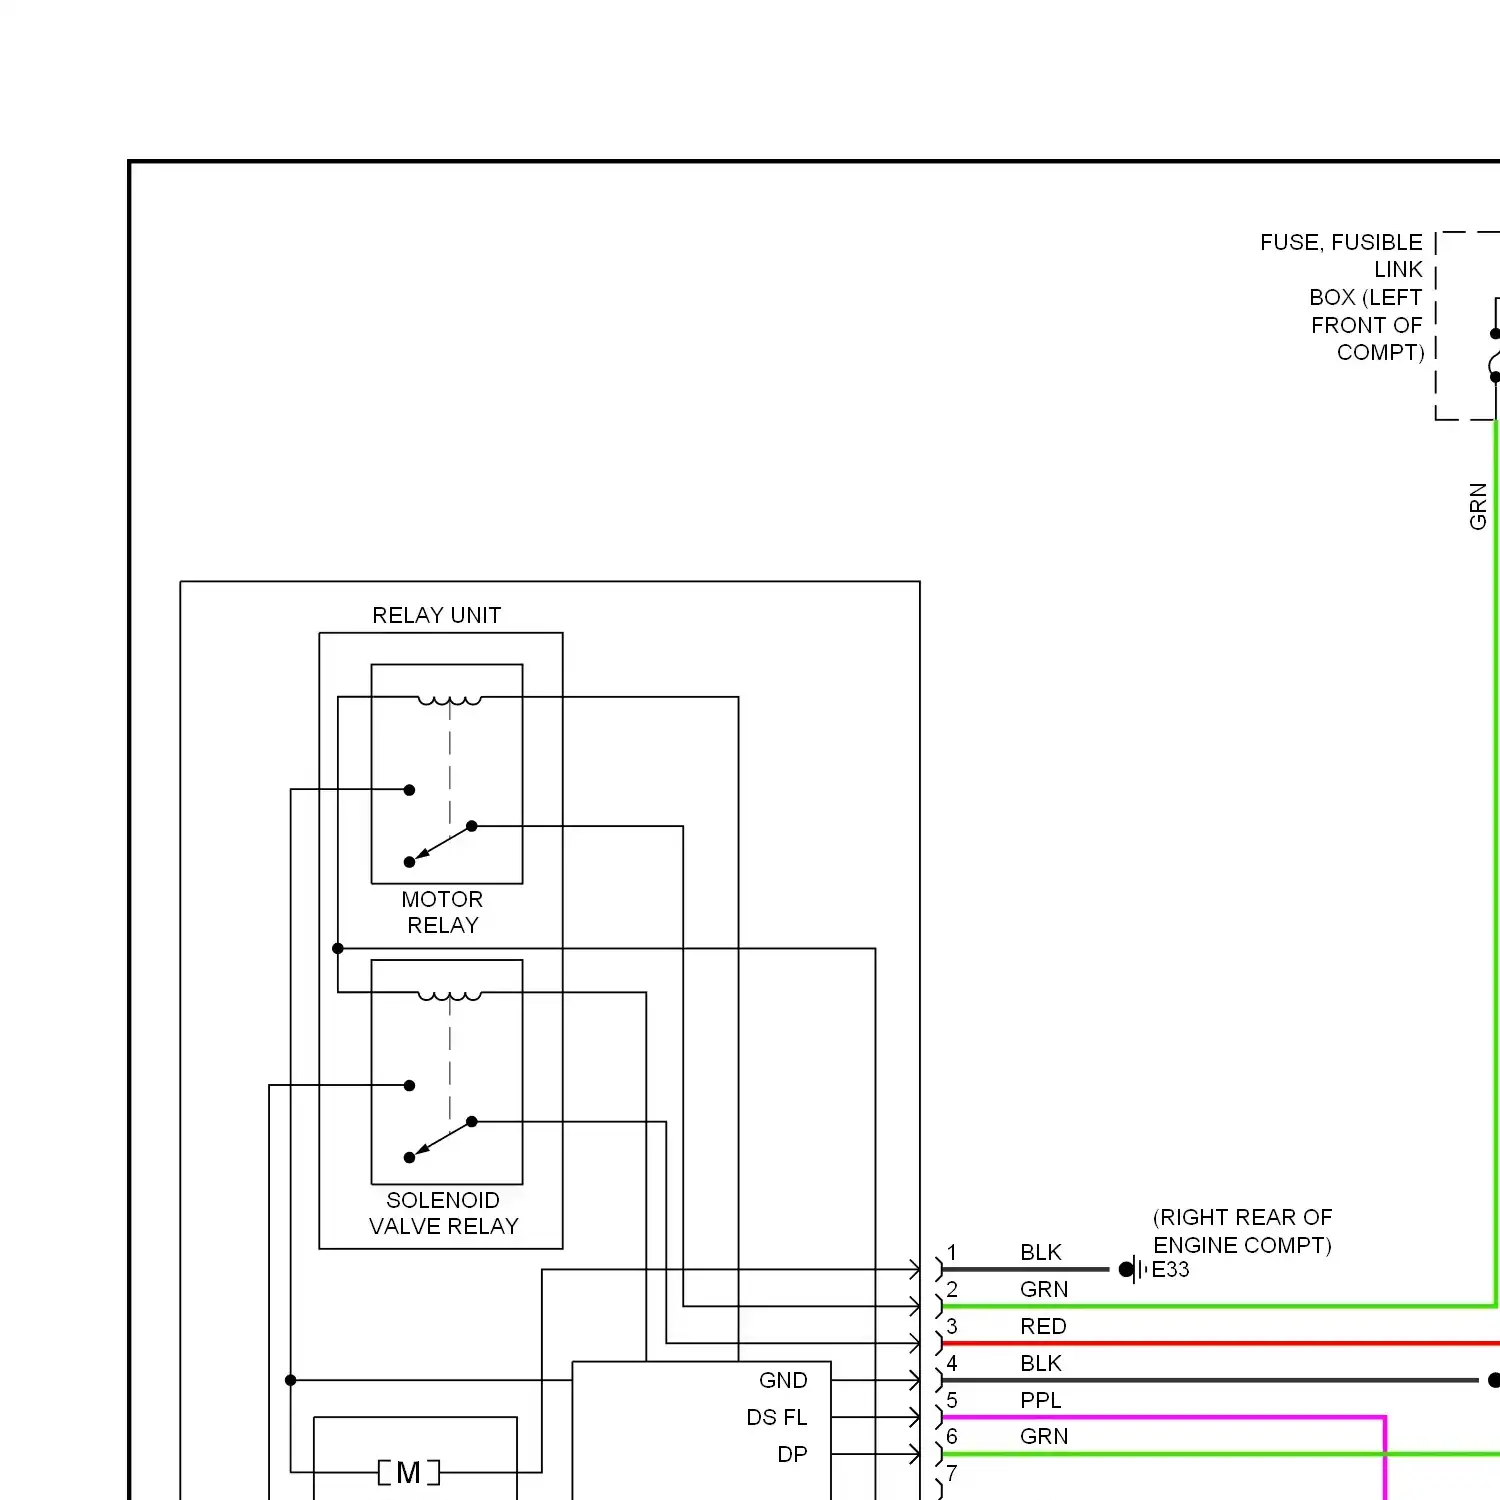
Task: Click the purple wire line at pin 5
Action: click(1163, 1417)
